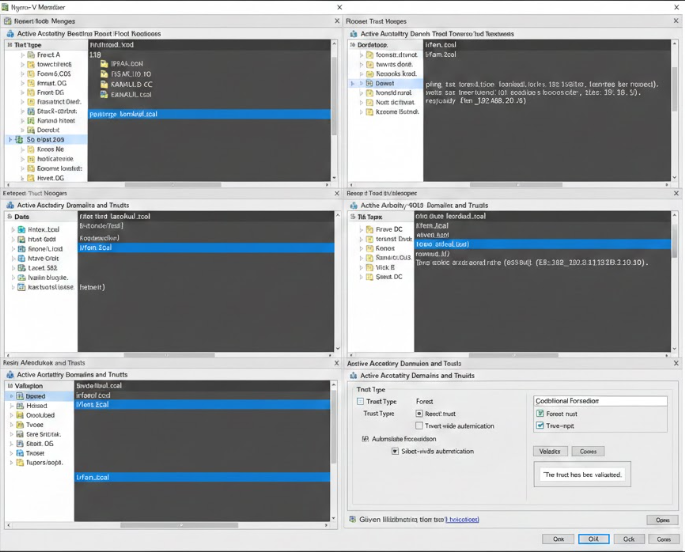The width and height of the screenshot is (685, 552).
Task: Click the green icon beside So oipst 209
Action: pos(19,140)
